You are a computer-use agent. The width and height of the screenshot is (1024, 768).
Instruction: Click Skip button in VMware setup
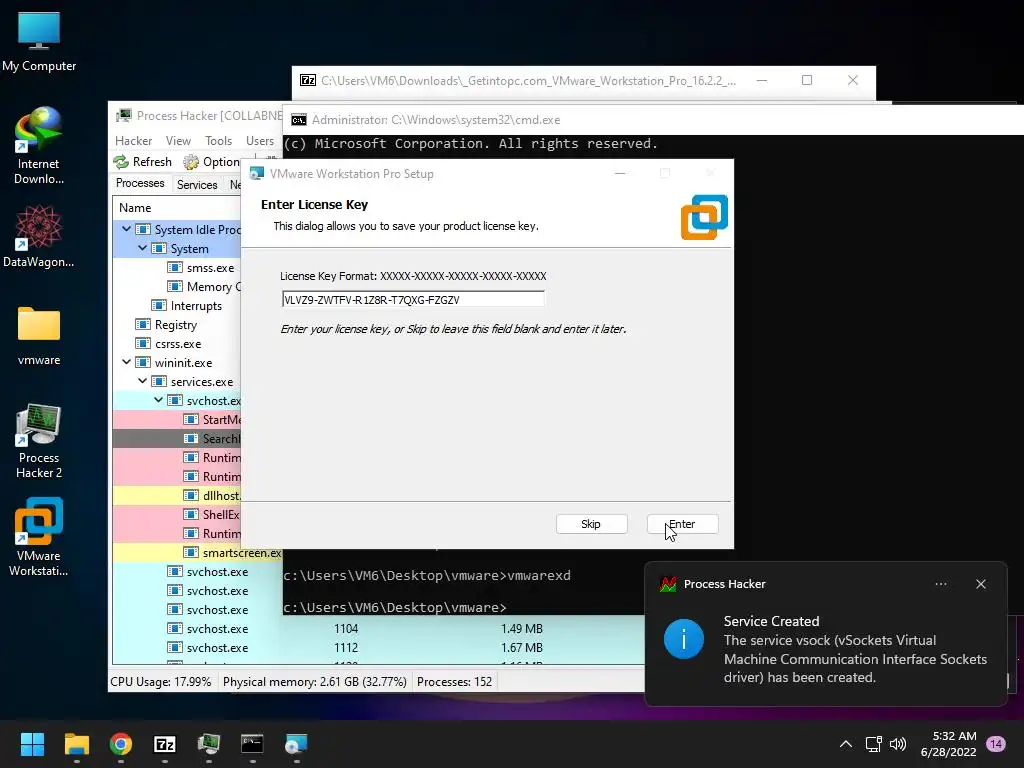coord(592,524)
